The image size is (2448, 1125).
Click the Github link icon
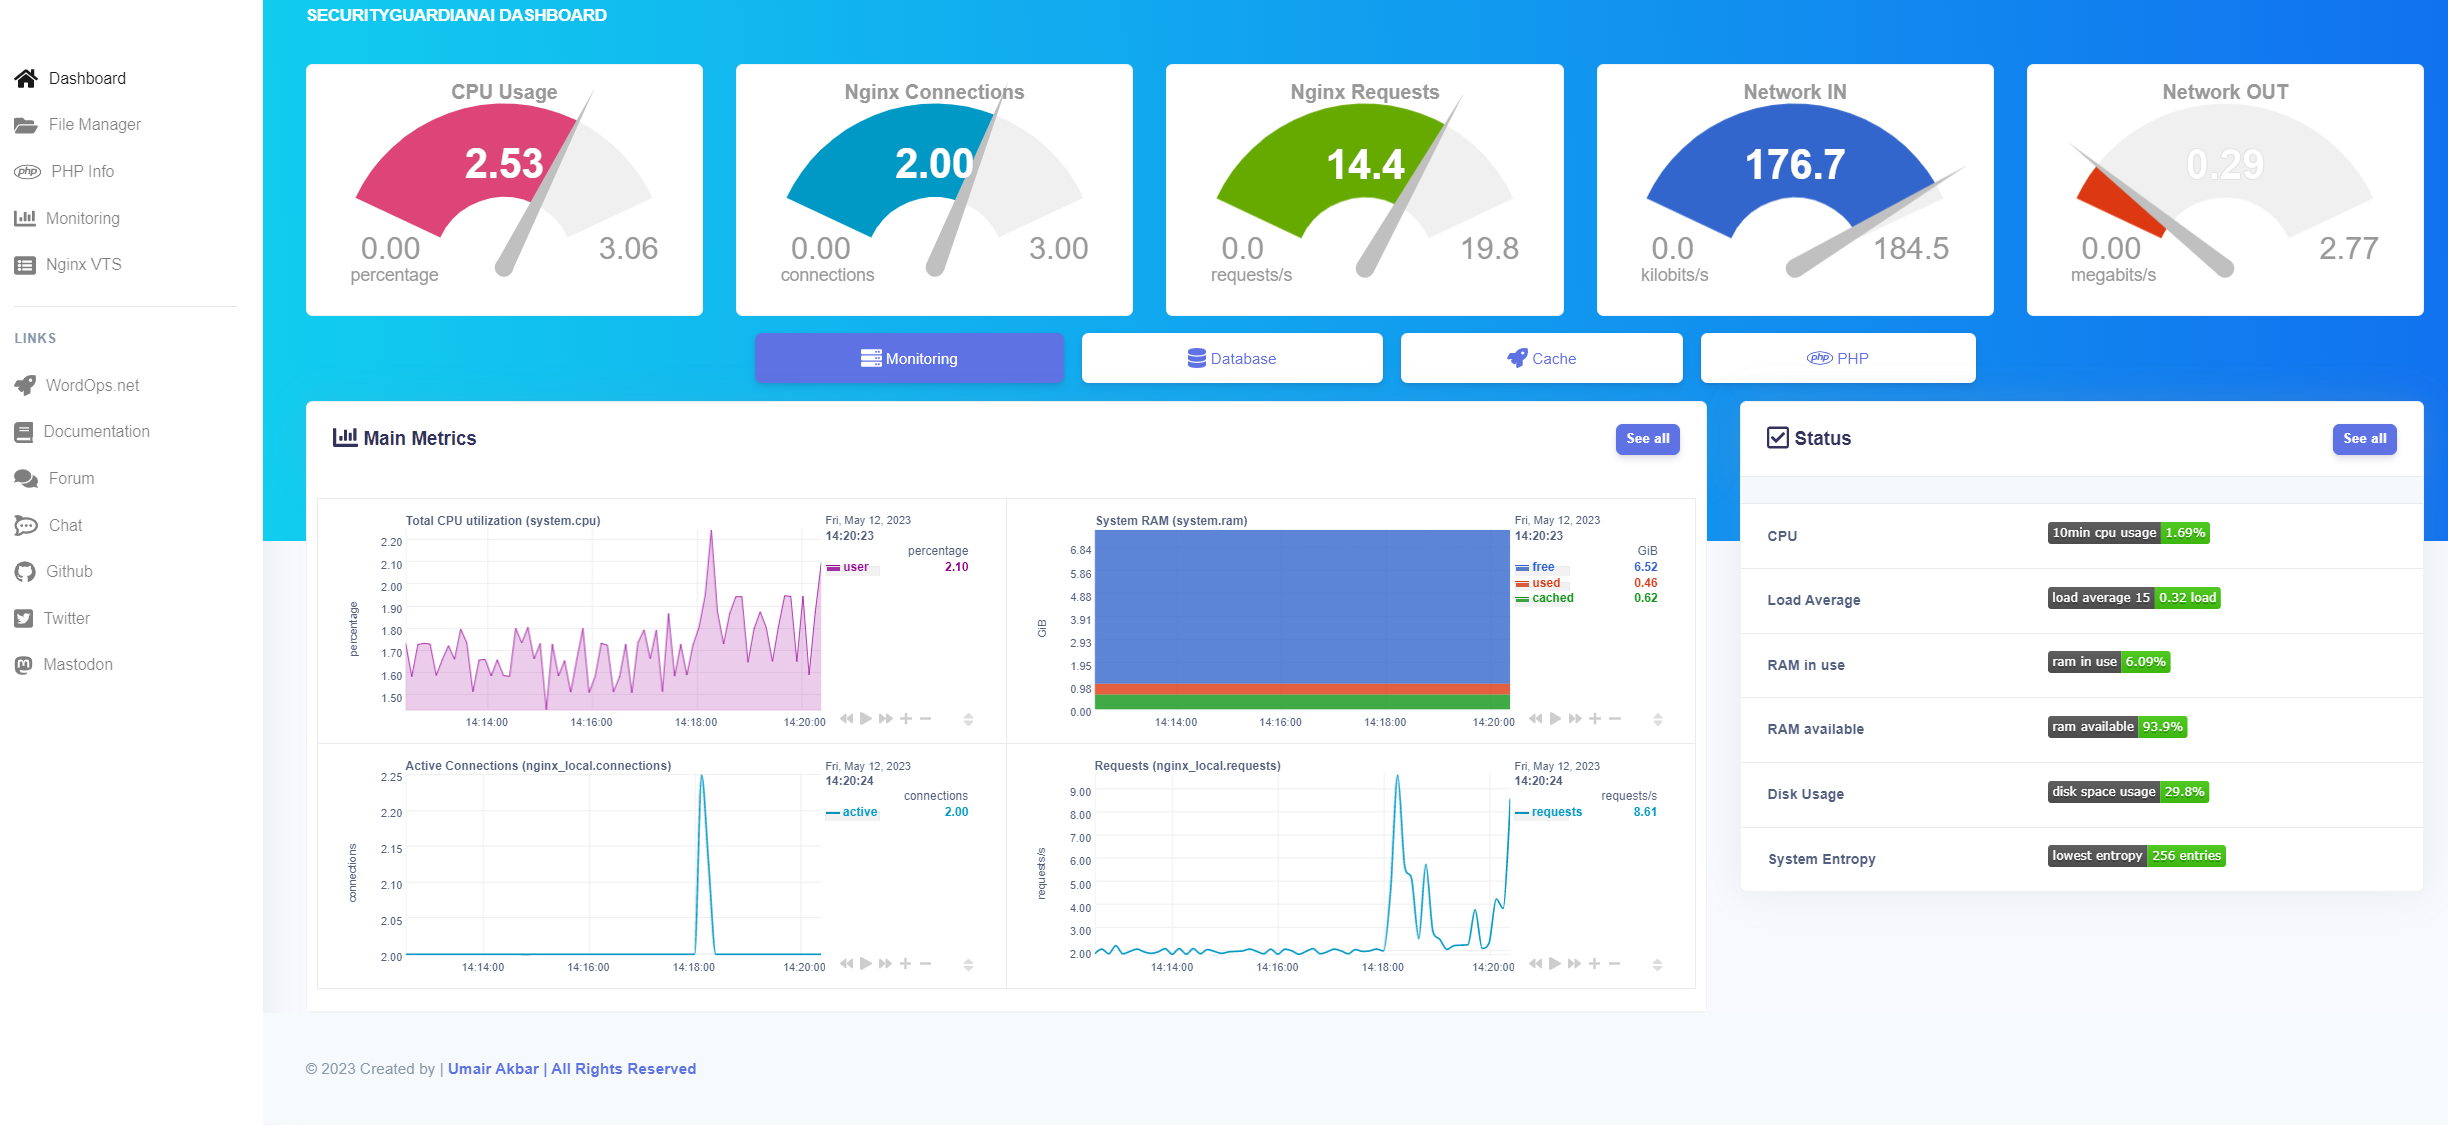(x=25, y=572)
